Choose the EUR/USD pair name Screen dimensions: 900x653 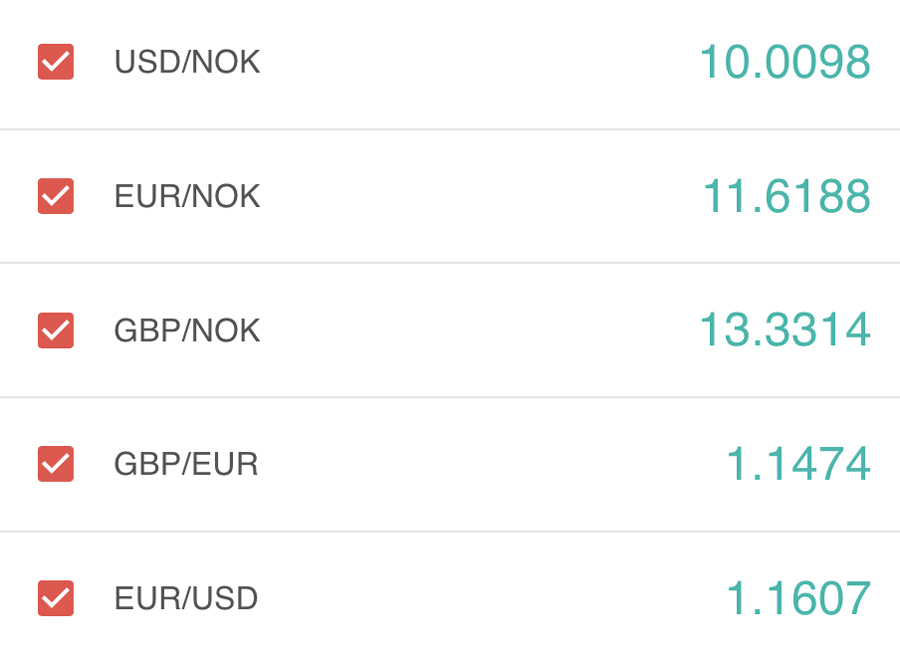pos(186,598)
